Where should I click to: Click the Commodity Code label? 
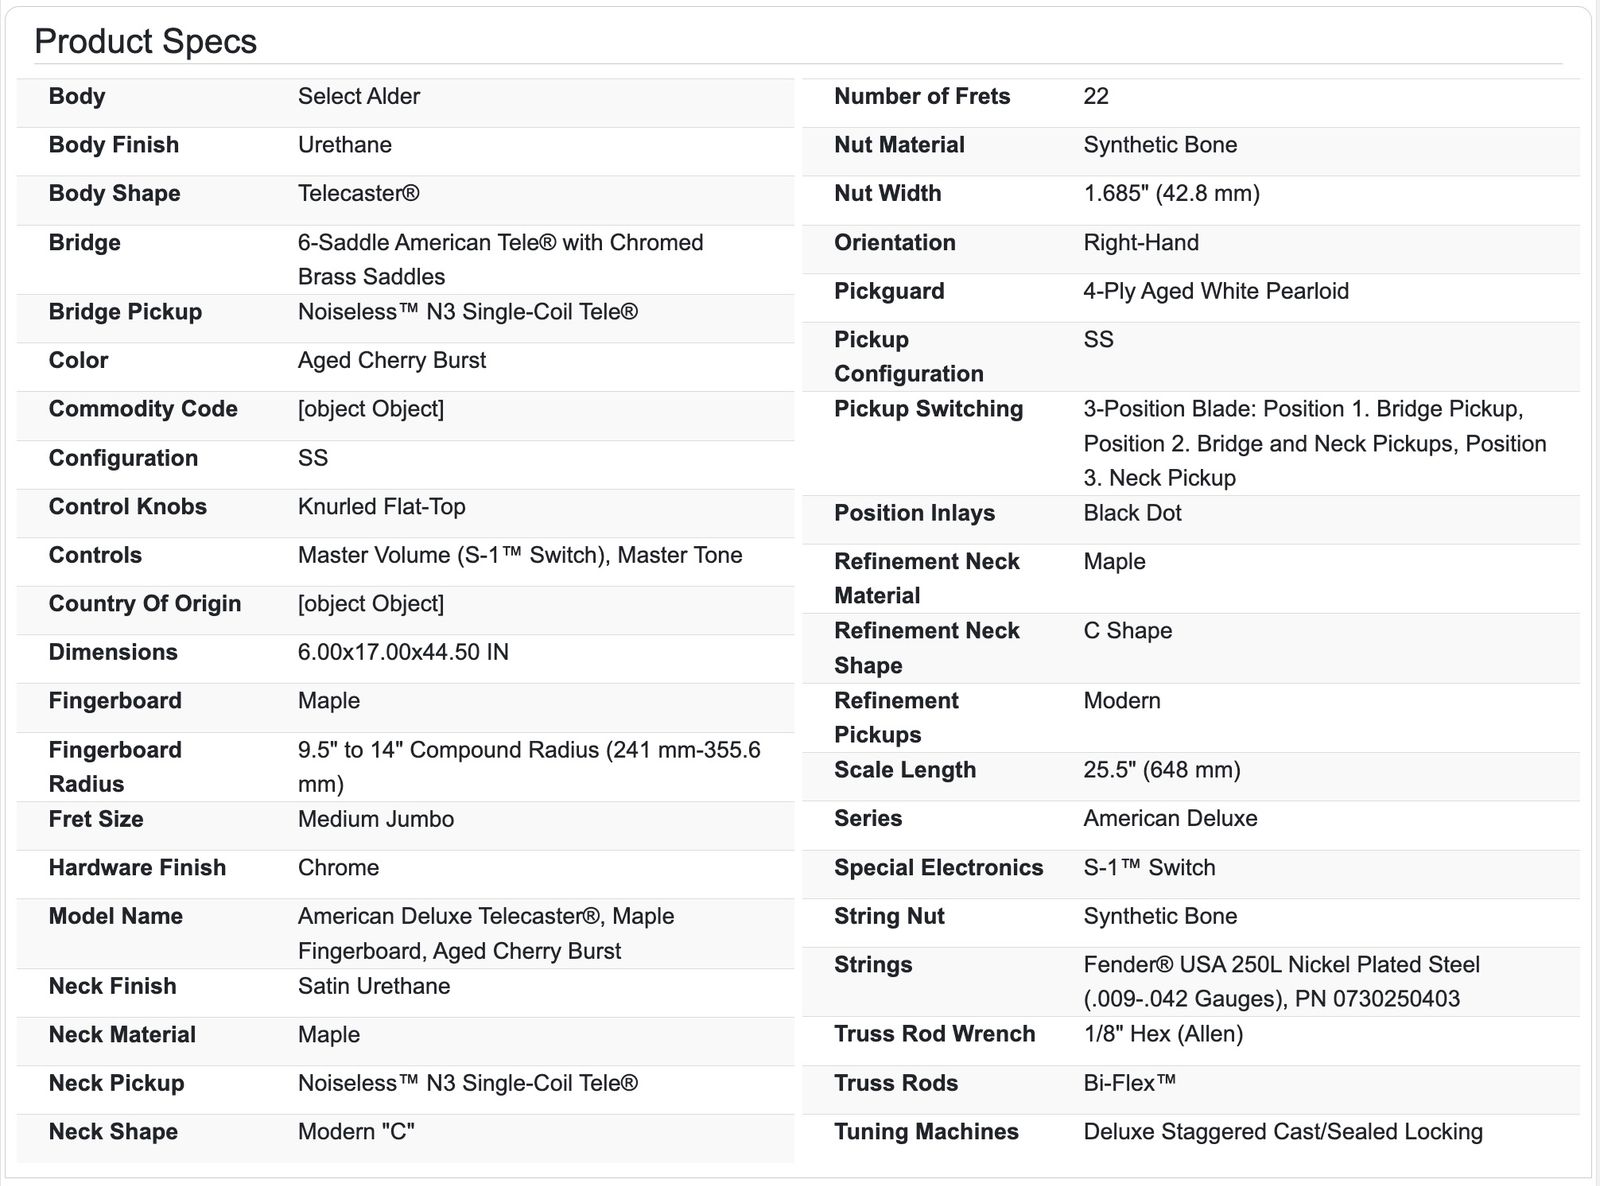pyautogui.click(x=143, y=409)
